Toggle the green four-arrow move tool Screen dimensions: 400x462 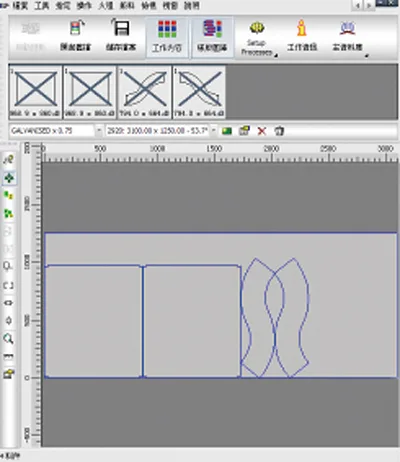(9, 178)
